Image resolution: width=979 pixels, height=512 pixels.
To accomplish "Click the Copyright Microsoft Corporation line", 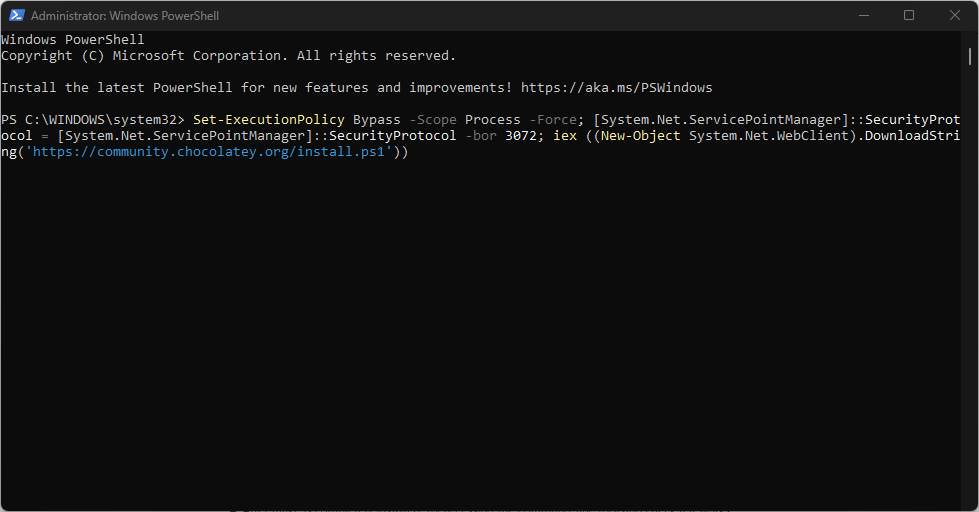I will (x=229, y=56).
